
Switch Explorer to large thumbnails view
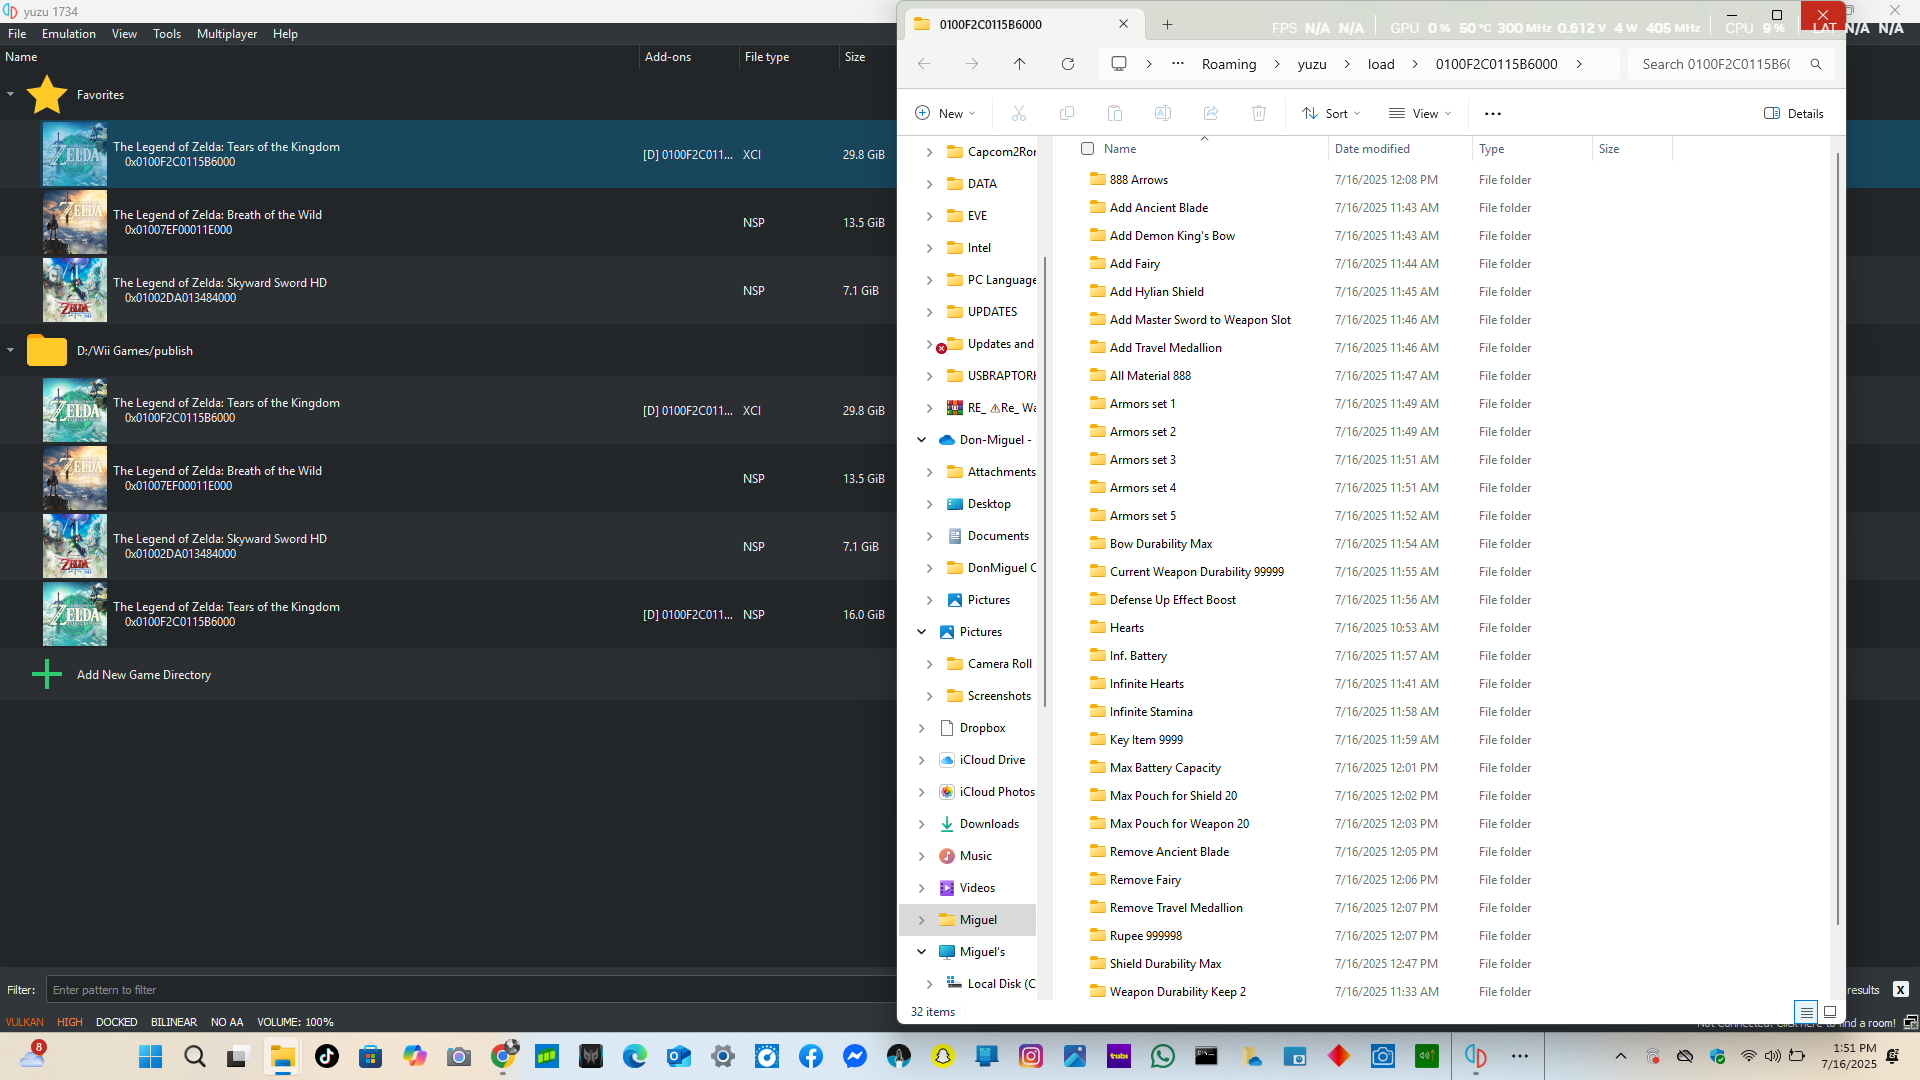tap(1830, 1012)
